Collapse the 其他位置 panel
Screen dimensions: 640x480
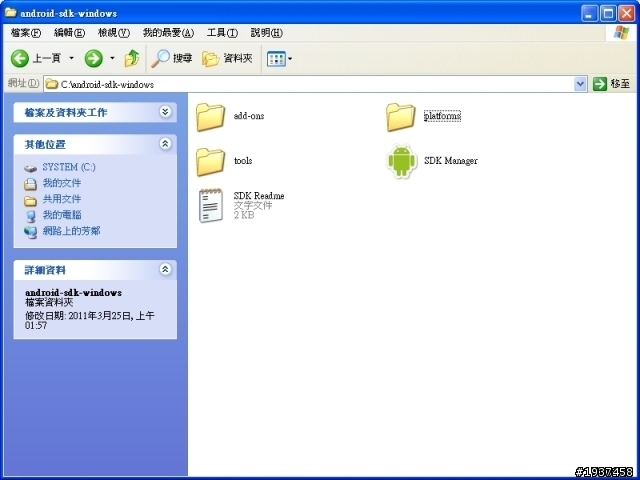coord(165,143)
